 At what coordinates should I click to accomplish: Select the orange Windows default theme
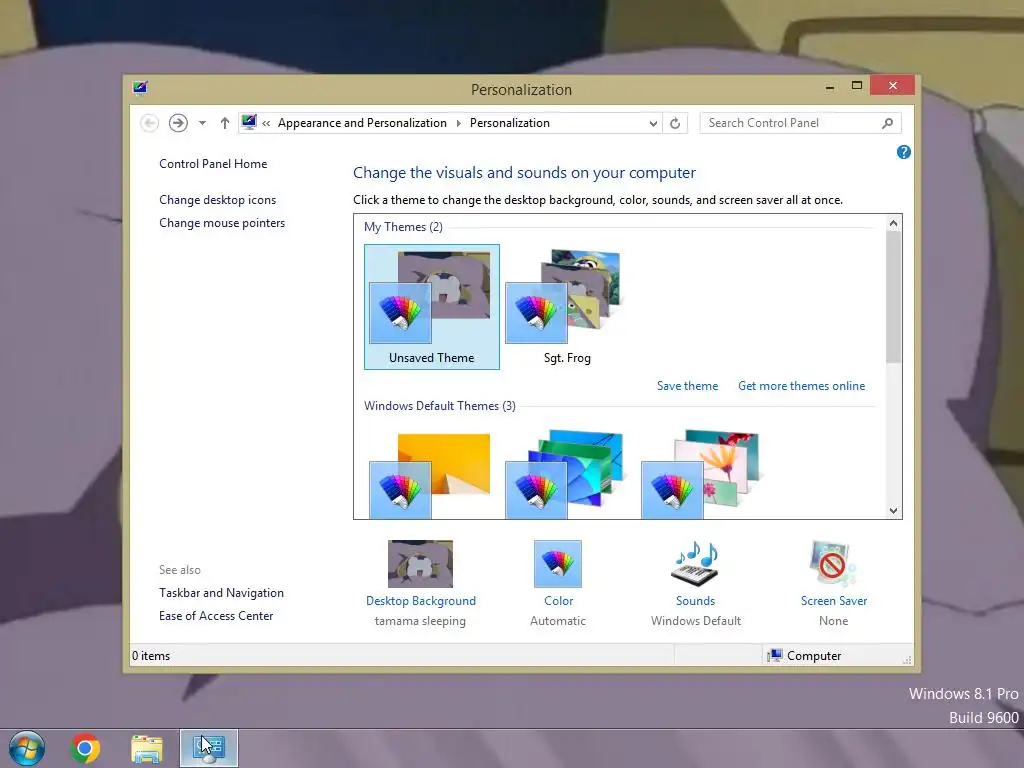point(430,474)
